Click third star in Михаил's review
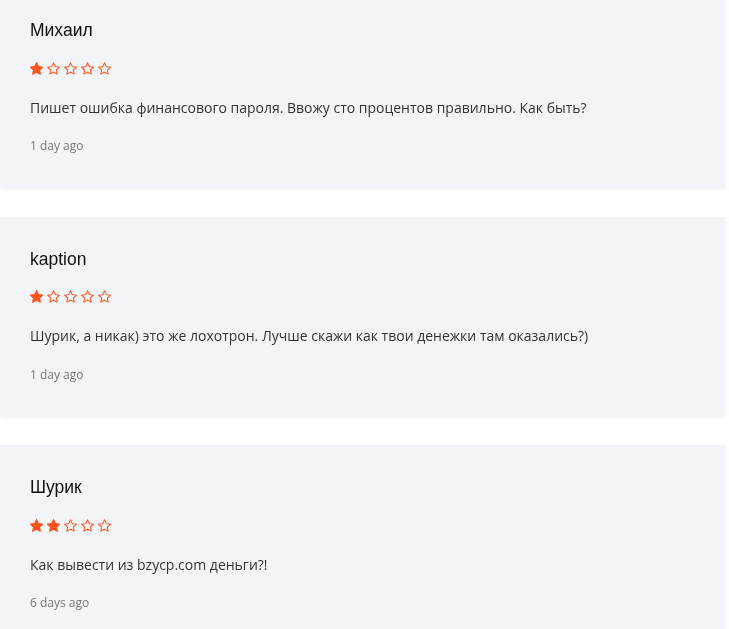 pos(71,69)
